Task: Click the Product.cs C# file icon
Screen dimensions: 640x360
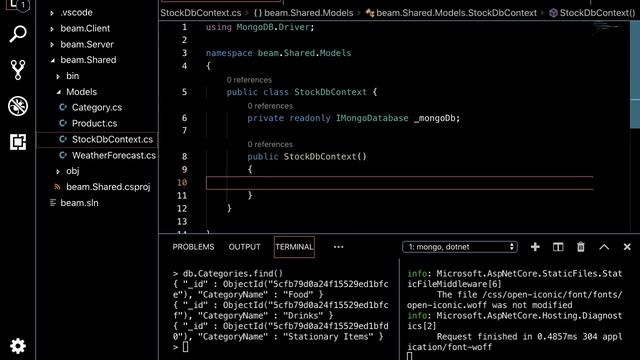Action: (x=62, y=123)
